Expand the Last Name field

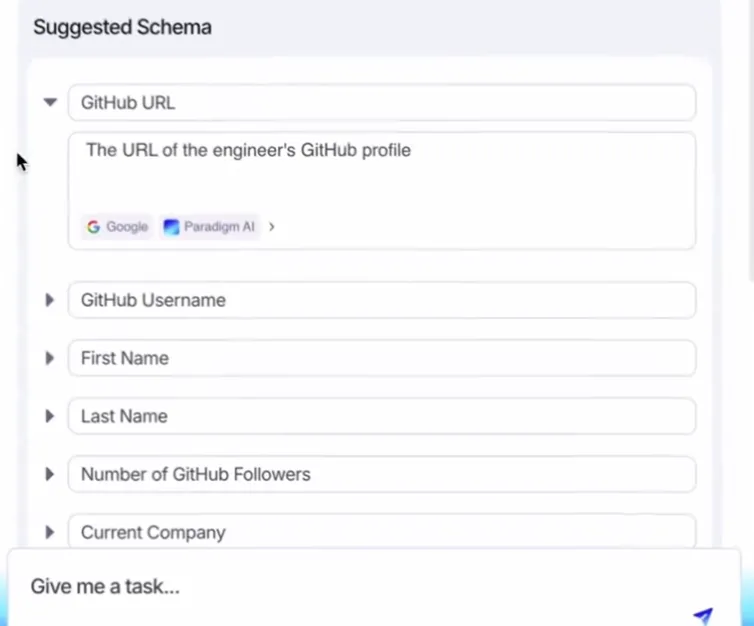click(x=49, y=416)
